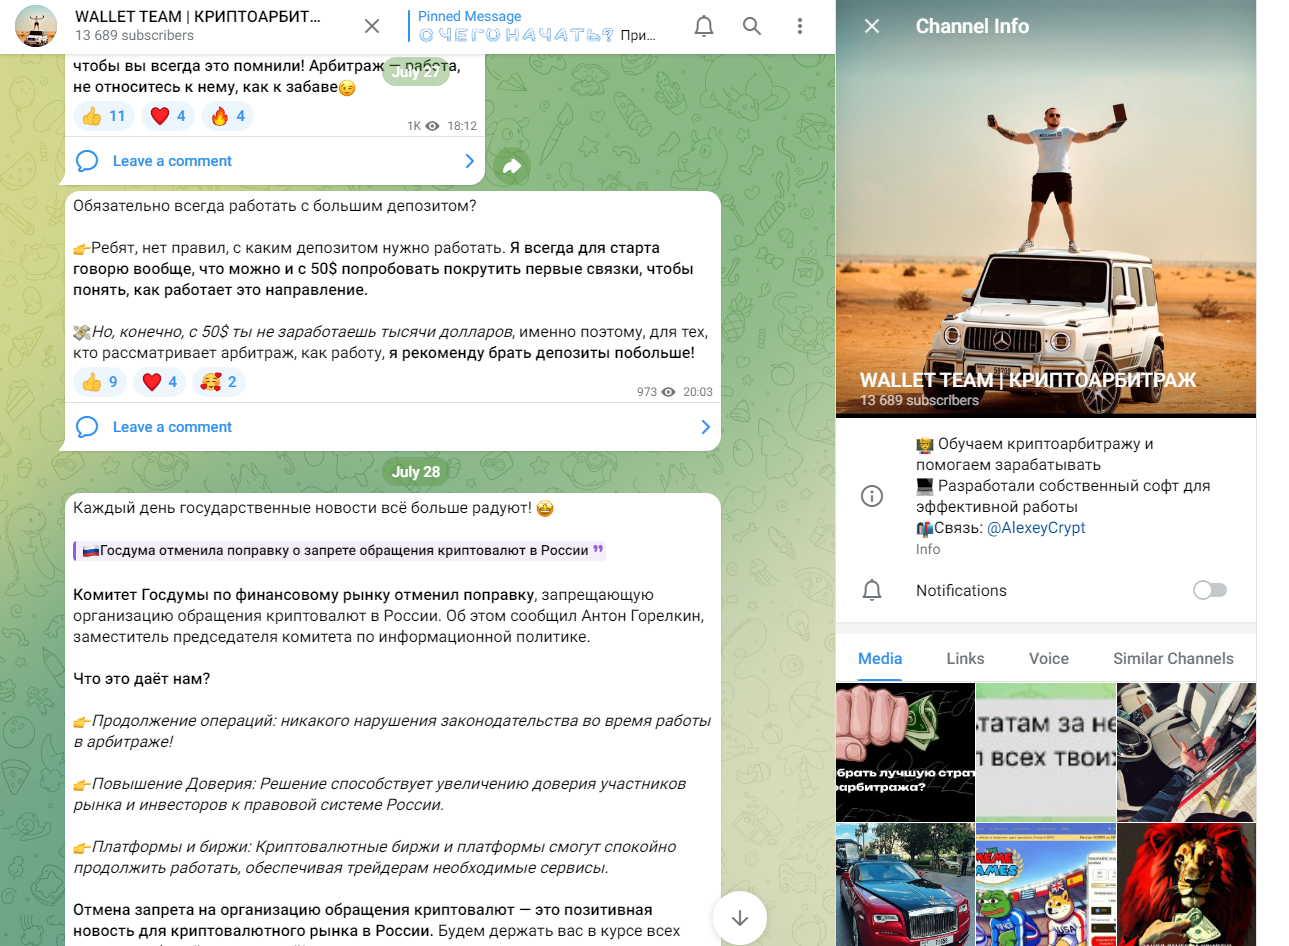
Task: Click heart reaction on the 18:12 post
Action: (168, 116)
